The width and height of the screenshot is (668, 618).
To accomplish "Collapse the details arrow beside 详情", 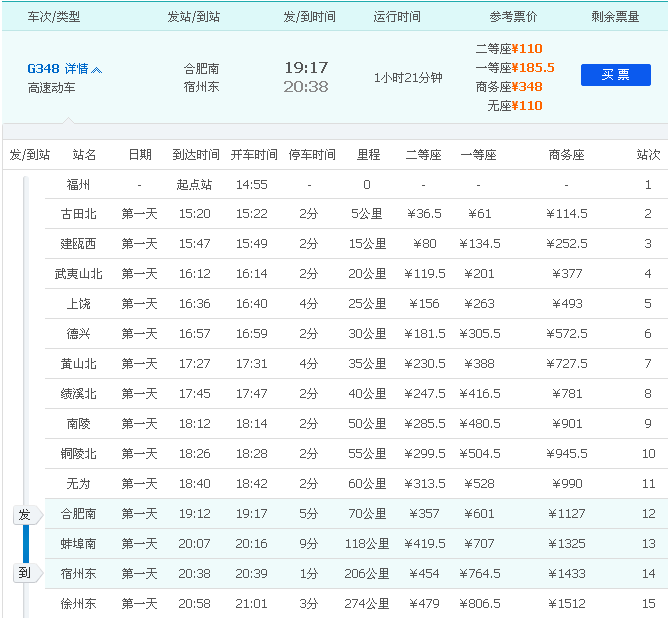I will pos(97,70).
